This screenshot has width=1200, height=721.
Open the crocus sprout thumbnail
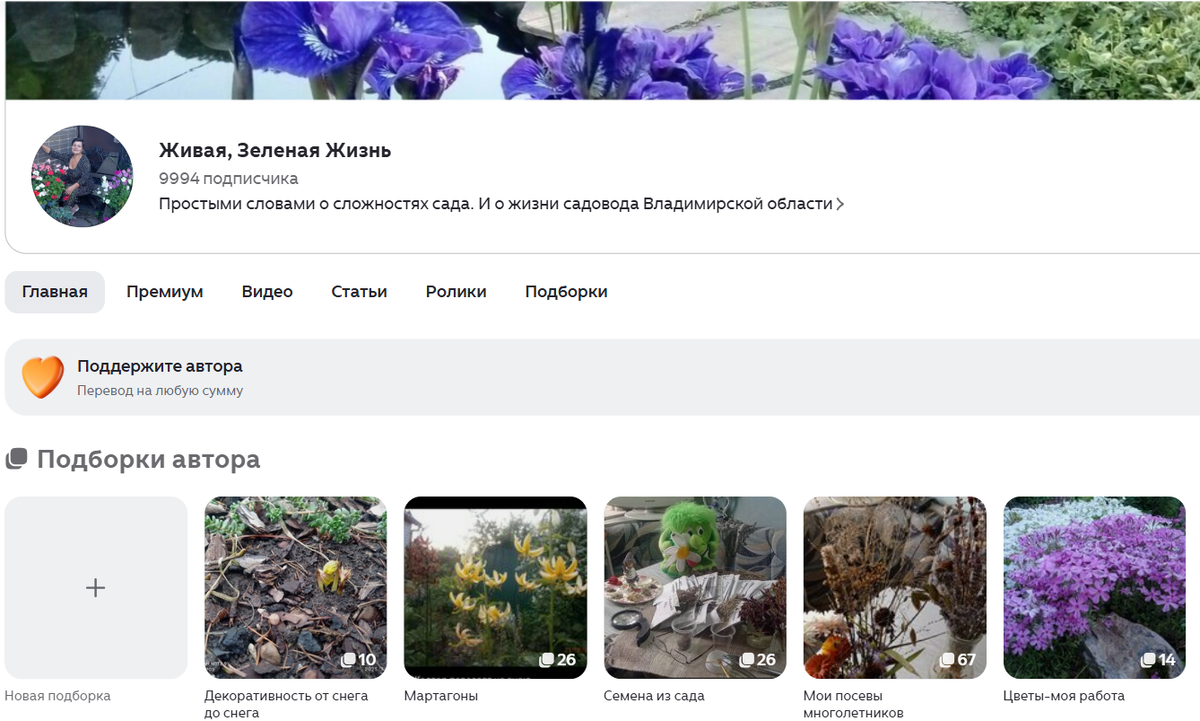295,588
